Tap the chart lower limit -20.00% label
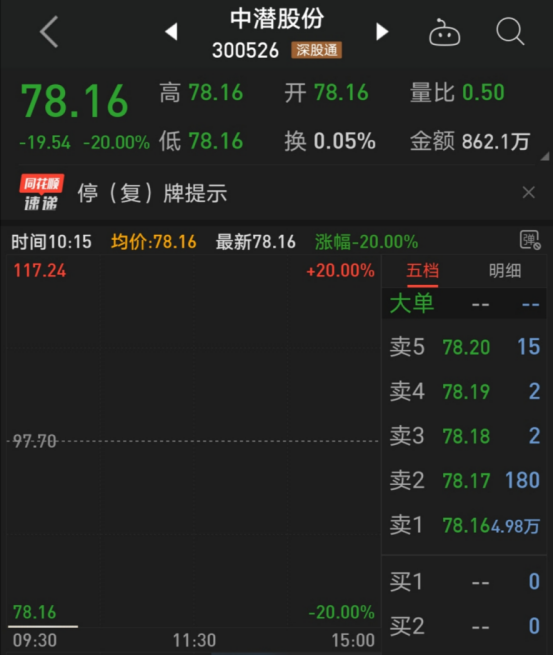Screen dimensions: 553x656 [x=341, y=612]
